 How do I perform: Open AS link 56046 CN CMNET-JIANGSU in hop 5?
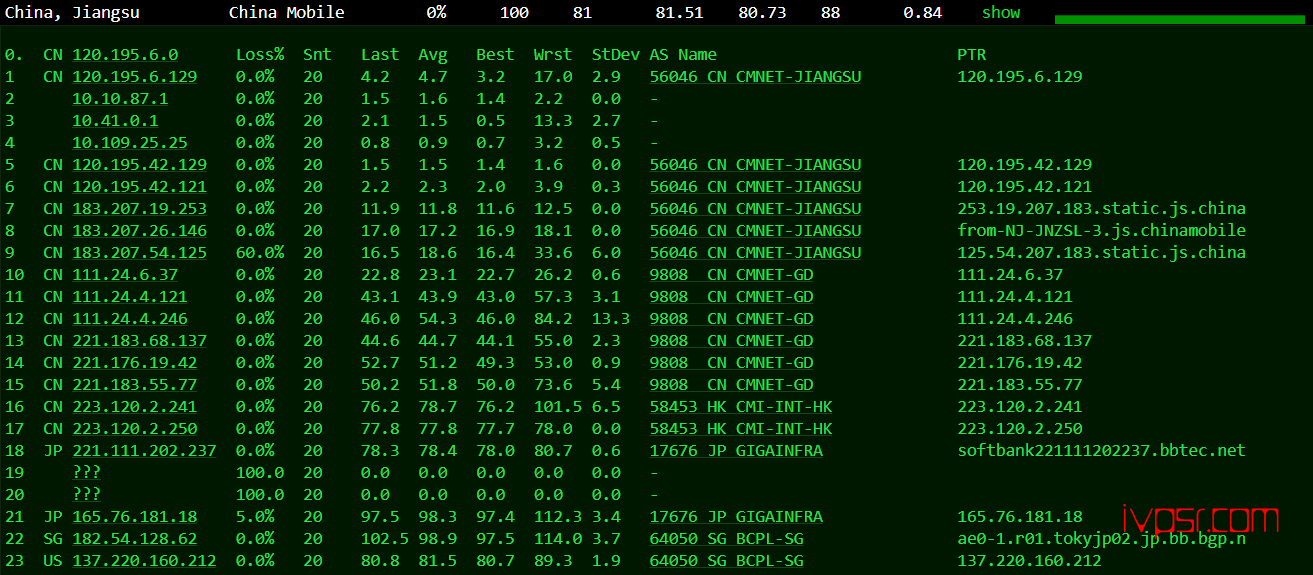point(755,165)
